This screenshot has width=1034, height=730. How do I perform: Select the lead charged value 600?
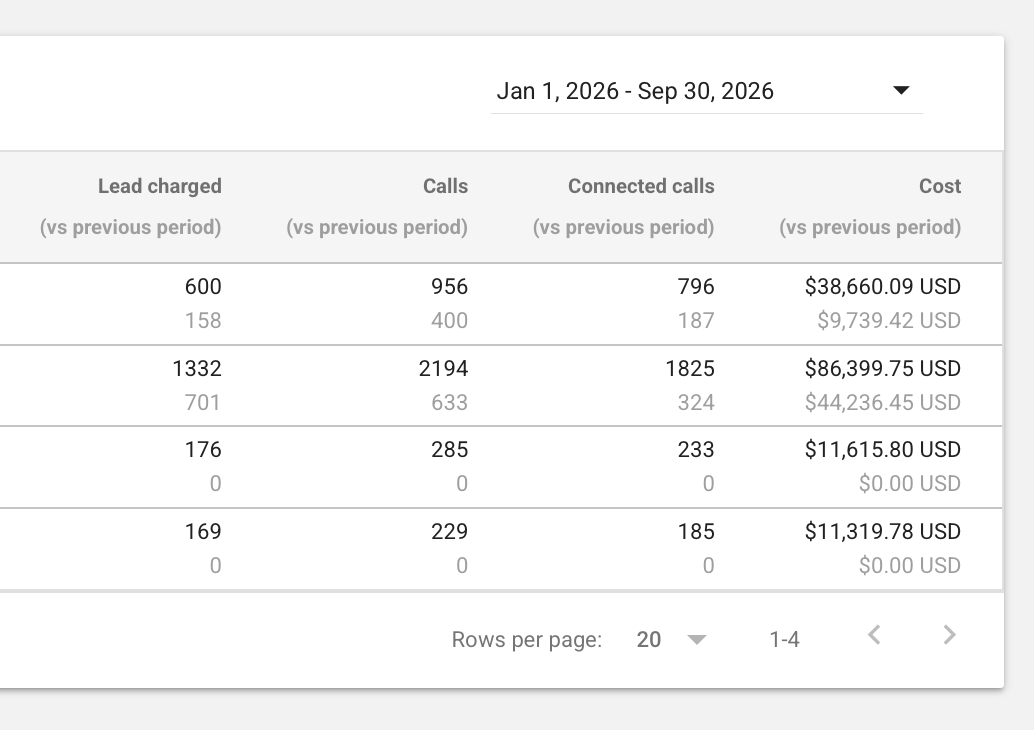point(202,286)
